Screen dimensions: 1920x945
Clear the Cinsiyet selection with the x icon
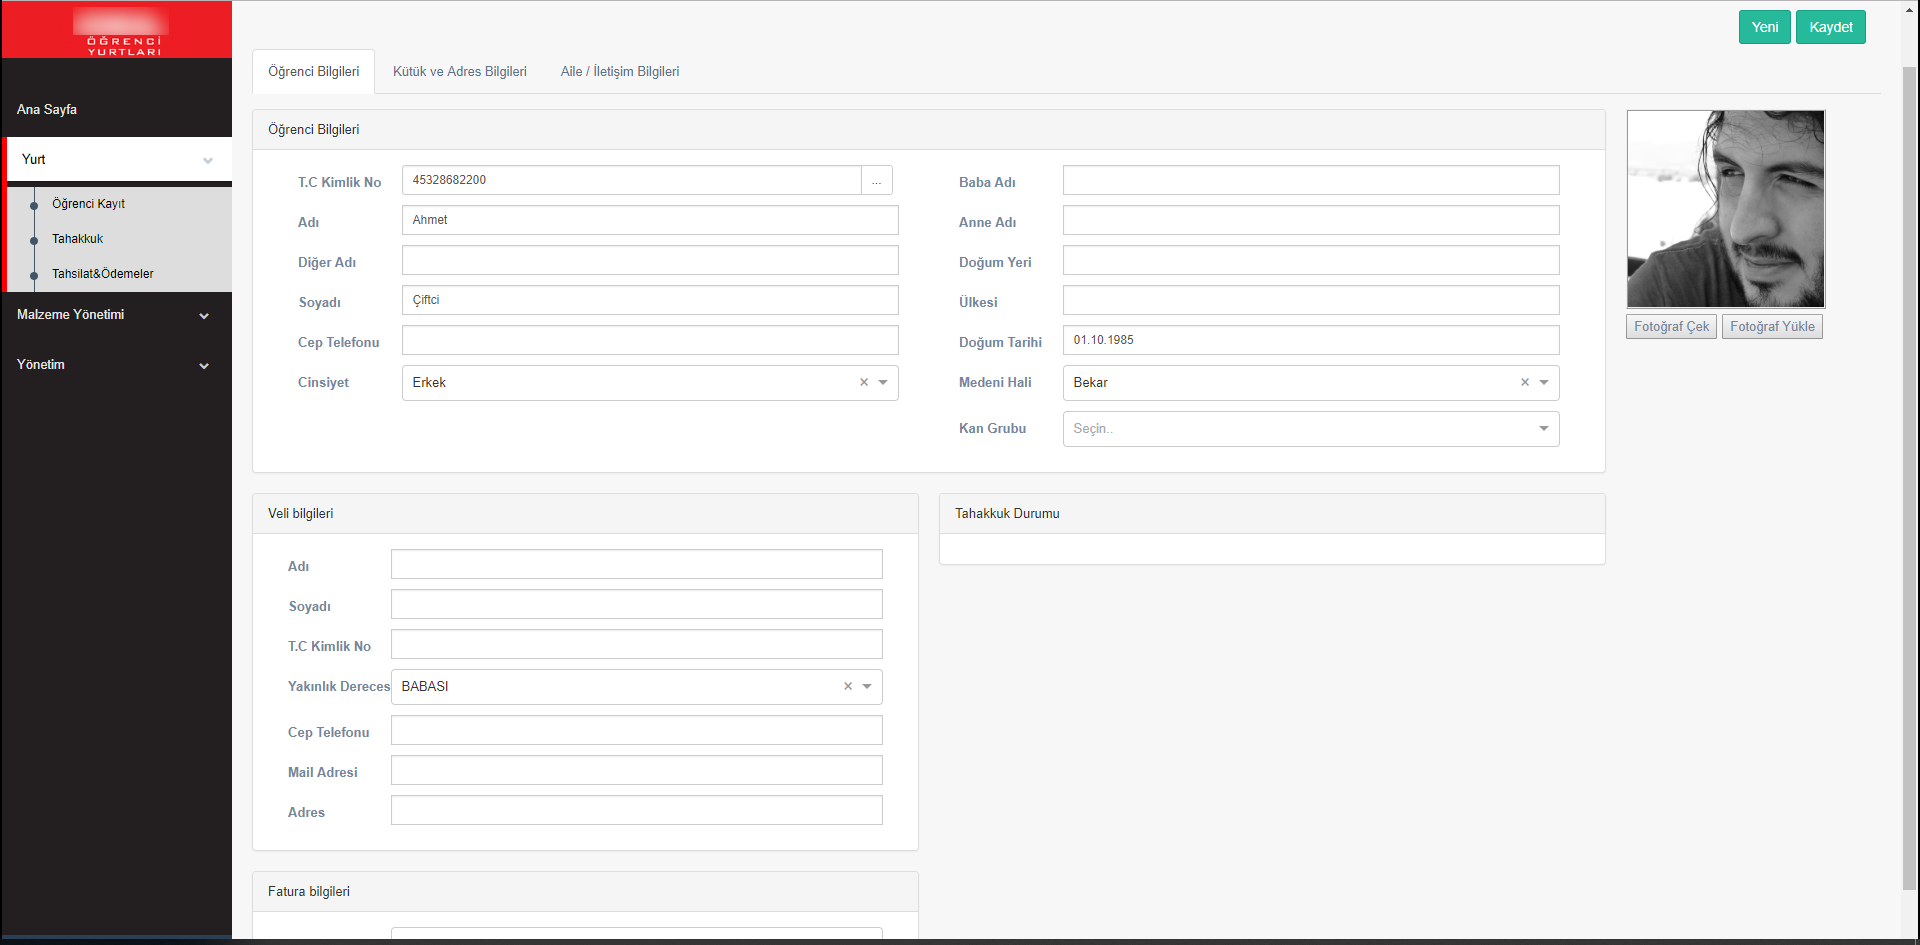pyautogui.click(x=864, y=383)
